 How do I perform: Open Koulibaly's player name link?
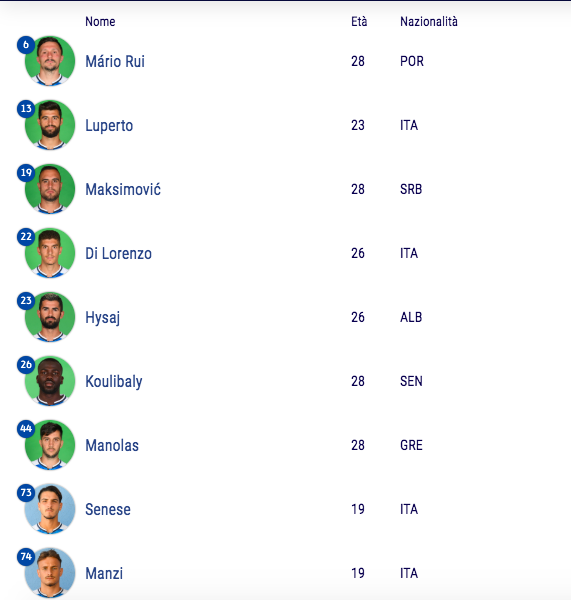click(x=114, y=382)
